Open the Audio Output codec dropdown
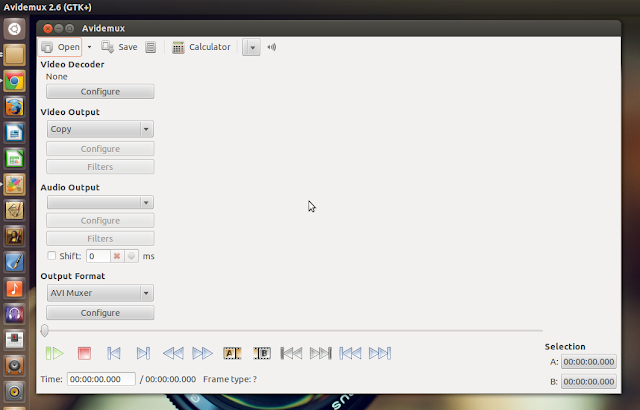 [100, 202]
